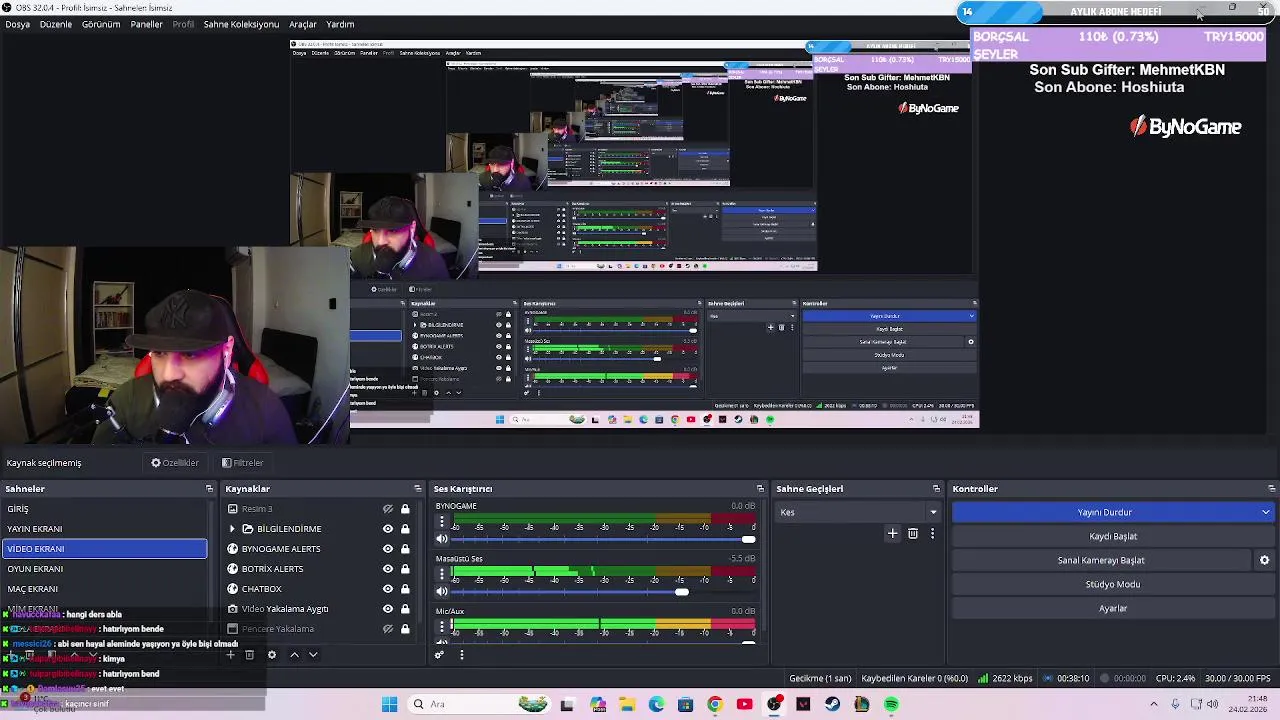
Task: Expand the BİLGİLENDİRME group
Action: [232, 529]
